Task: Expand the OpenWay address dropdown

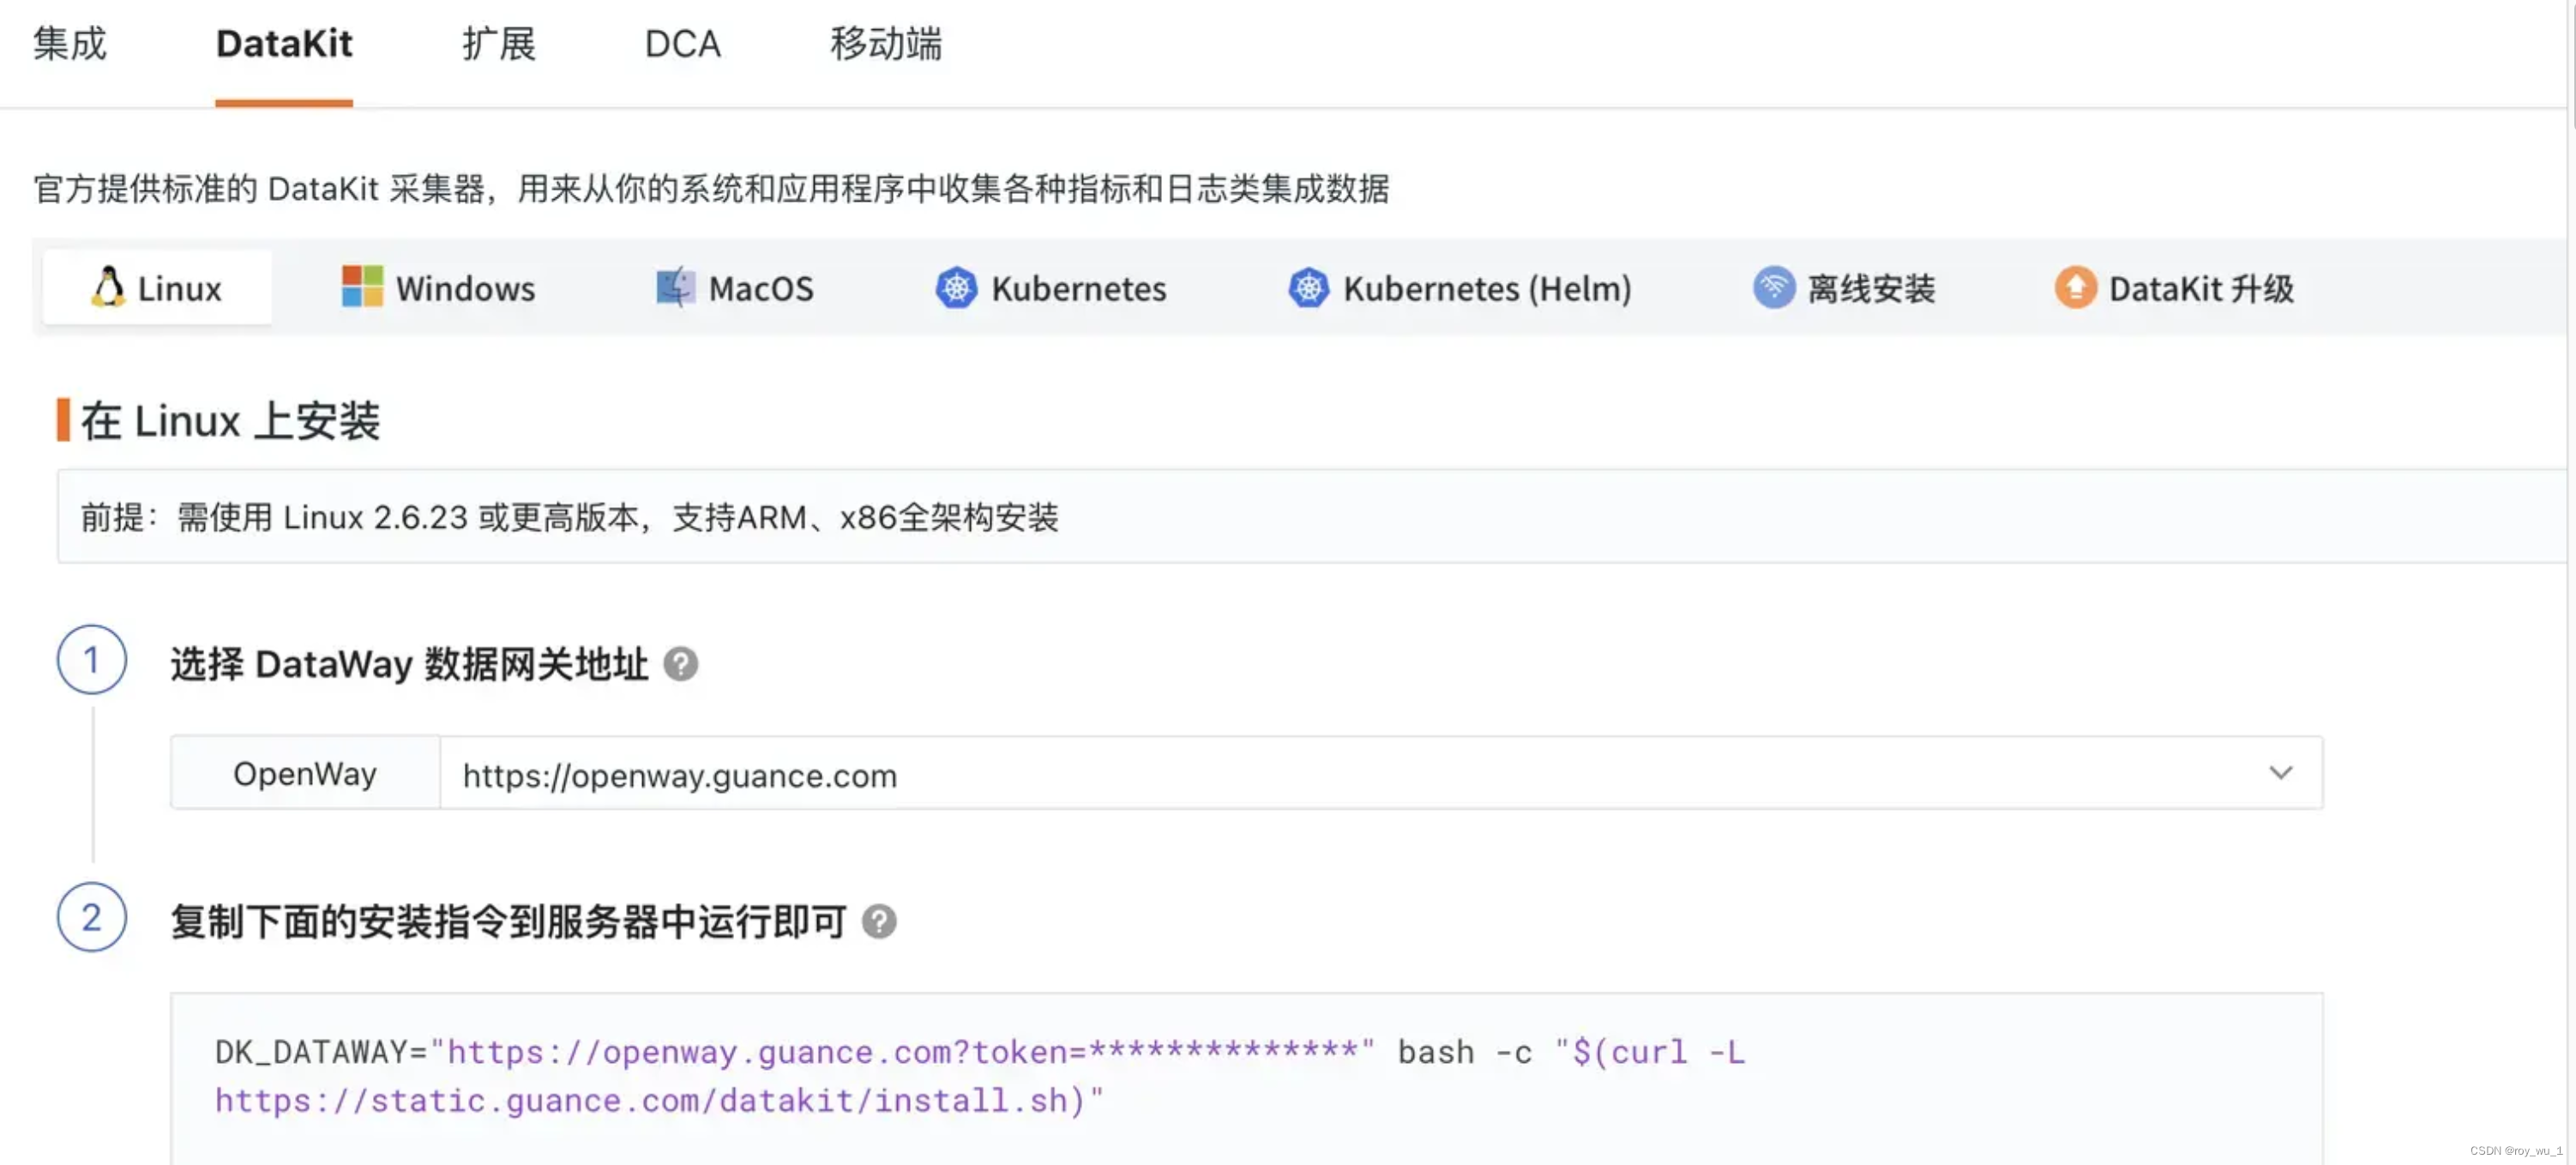Action: coord(2283,772)
